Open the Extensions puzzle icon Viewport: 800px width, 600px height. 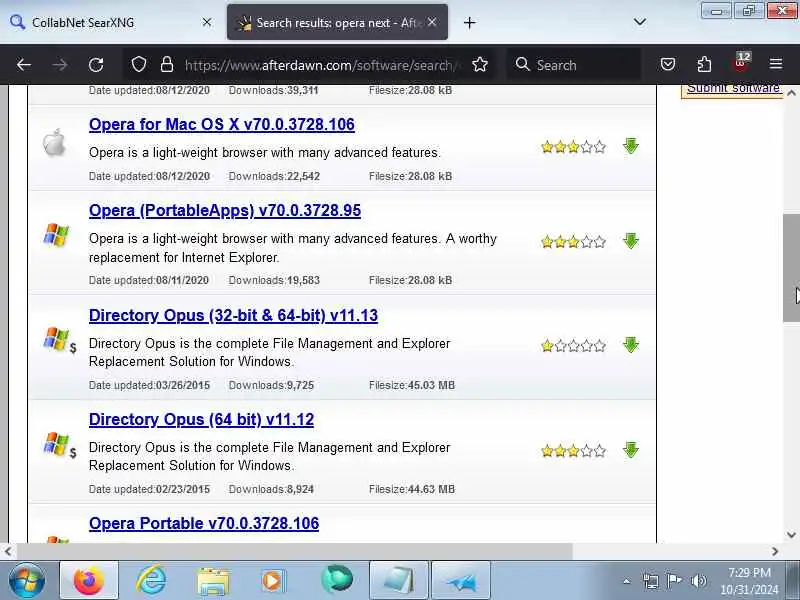704,65
